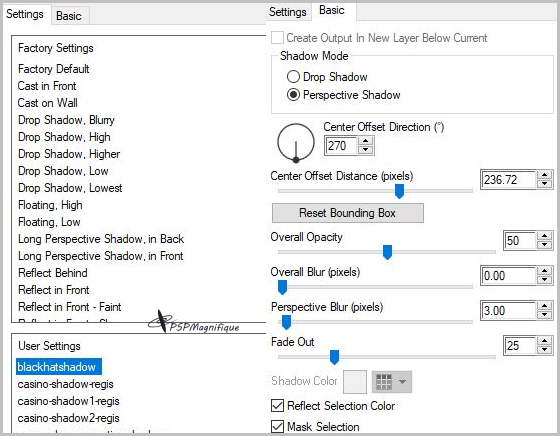Decrease Overall Blur using down spinner
Viewport: 560px width, 436px height.
coord(544,280)
